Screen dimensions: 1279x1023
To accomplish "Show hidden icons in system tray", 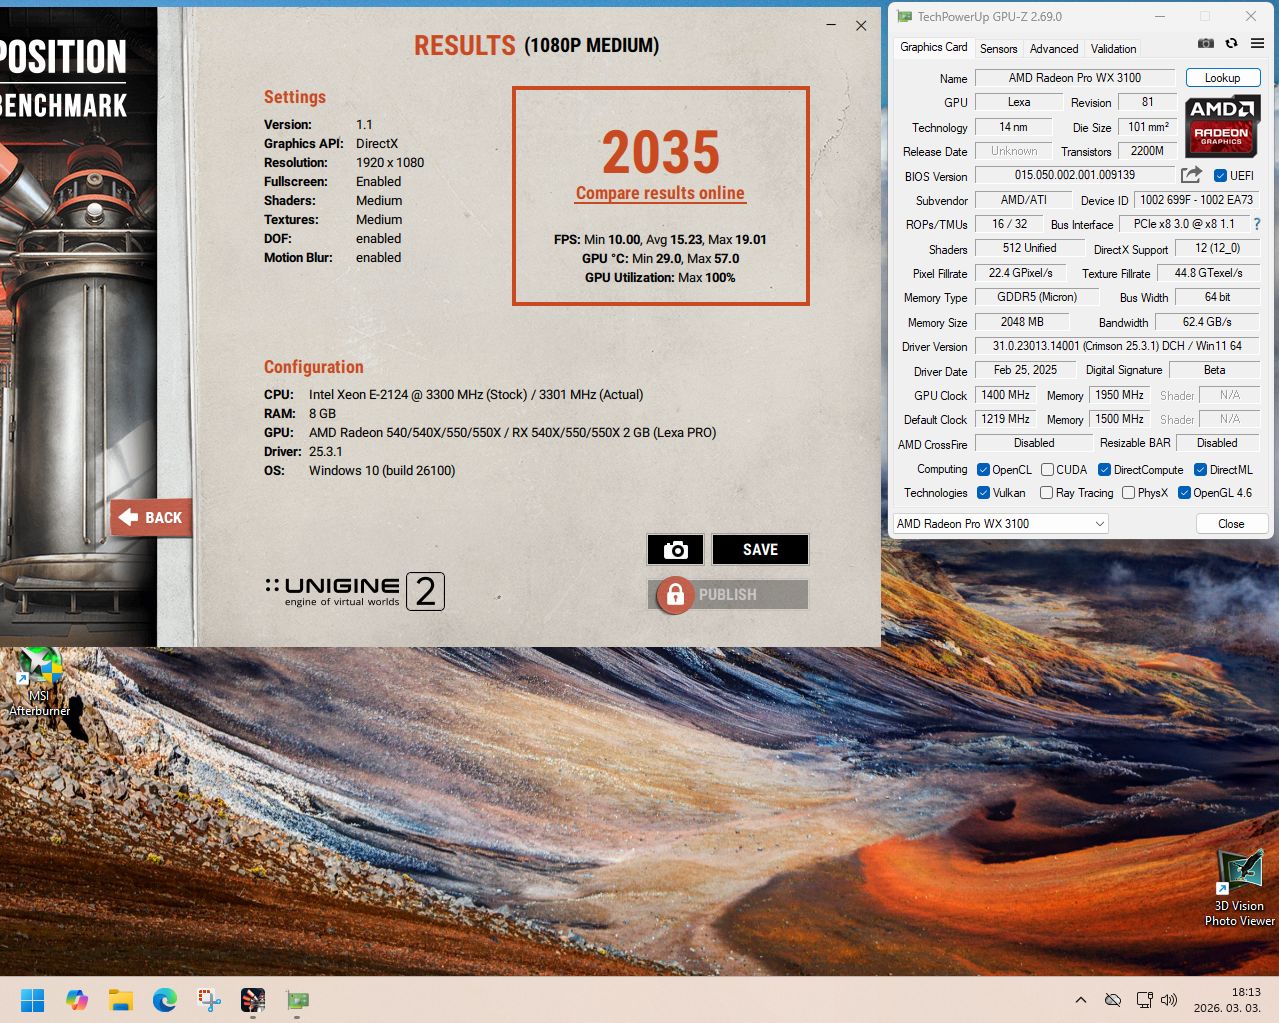I will coord(1080,1000).
